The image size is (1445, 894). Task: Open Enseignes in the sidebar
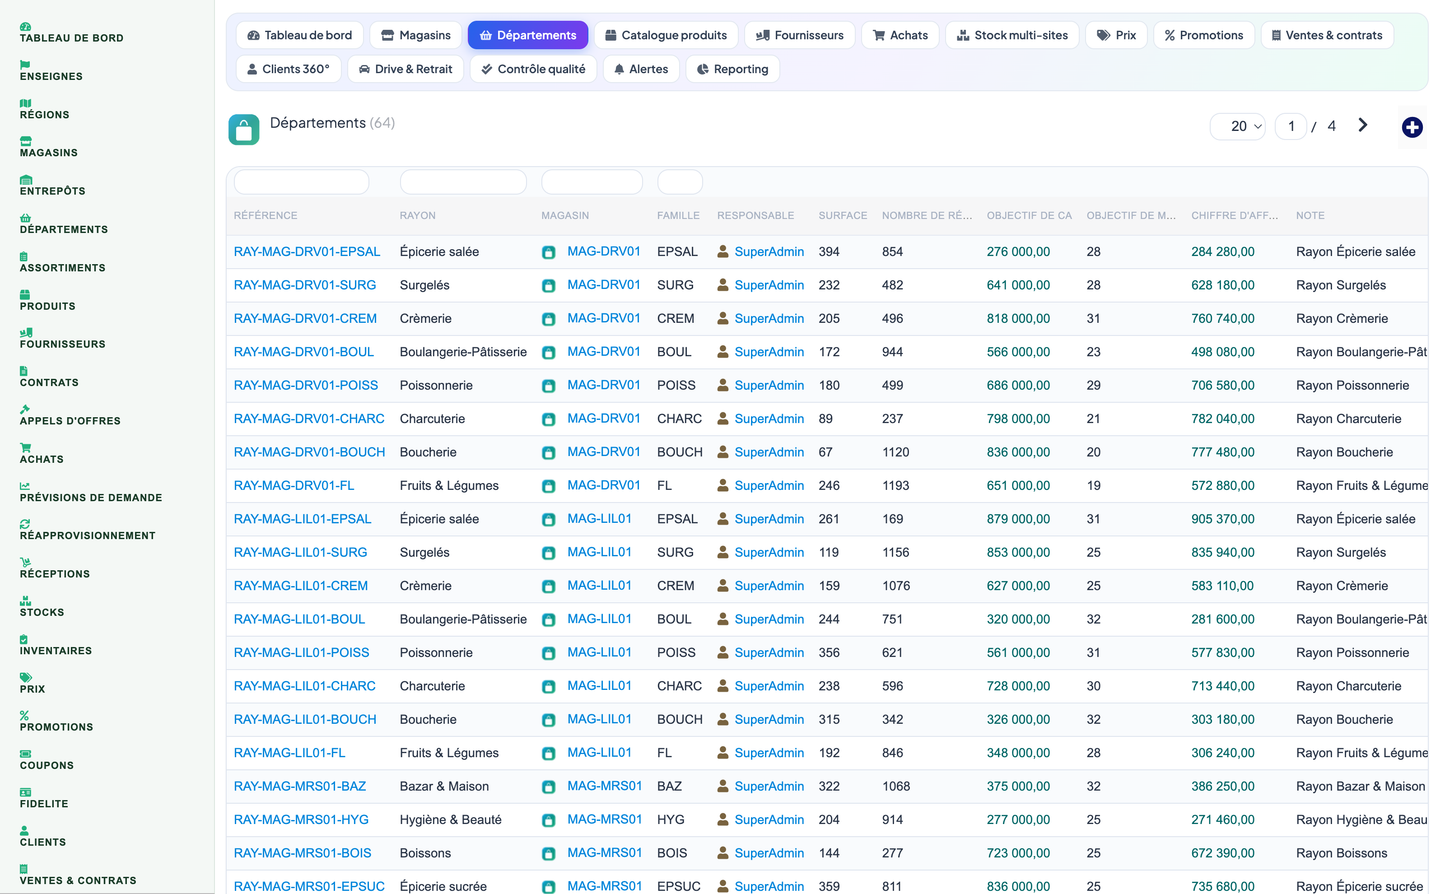(x=51, y=71)
